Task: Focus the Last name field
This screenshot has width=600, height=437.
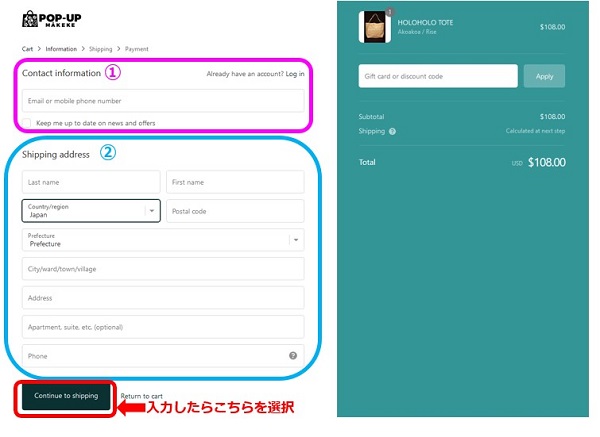Action: [91, 182]
